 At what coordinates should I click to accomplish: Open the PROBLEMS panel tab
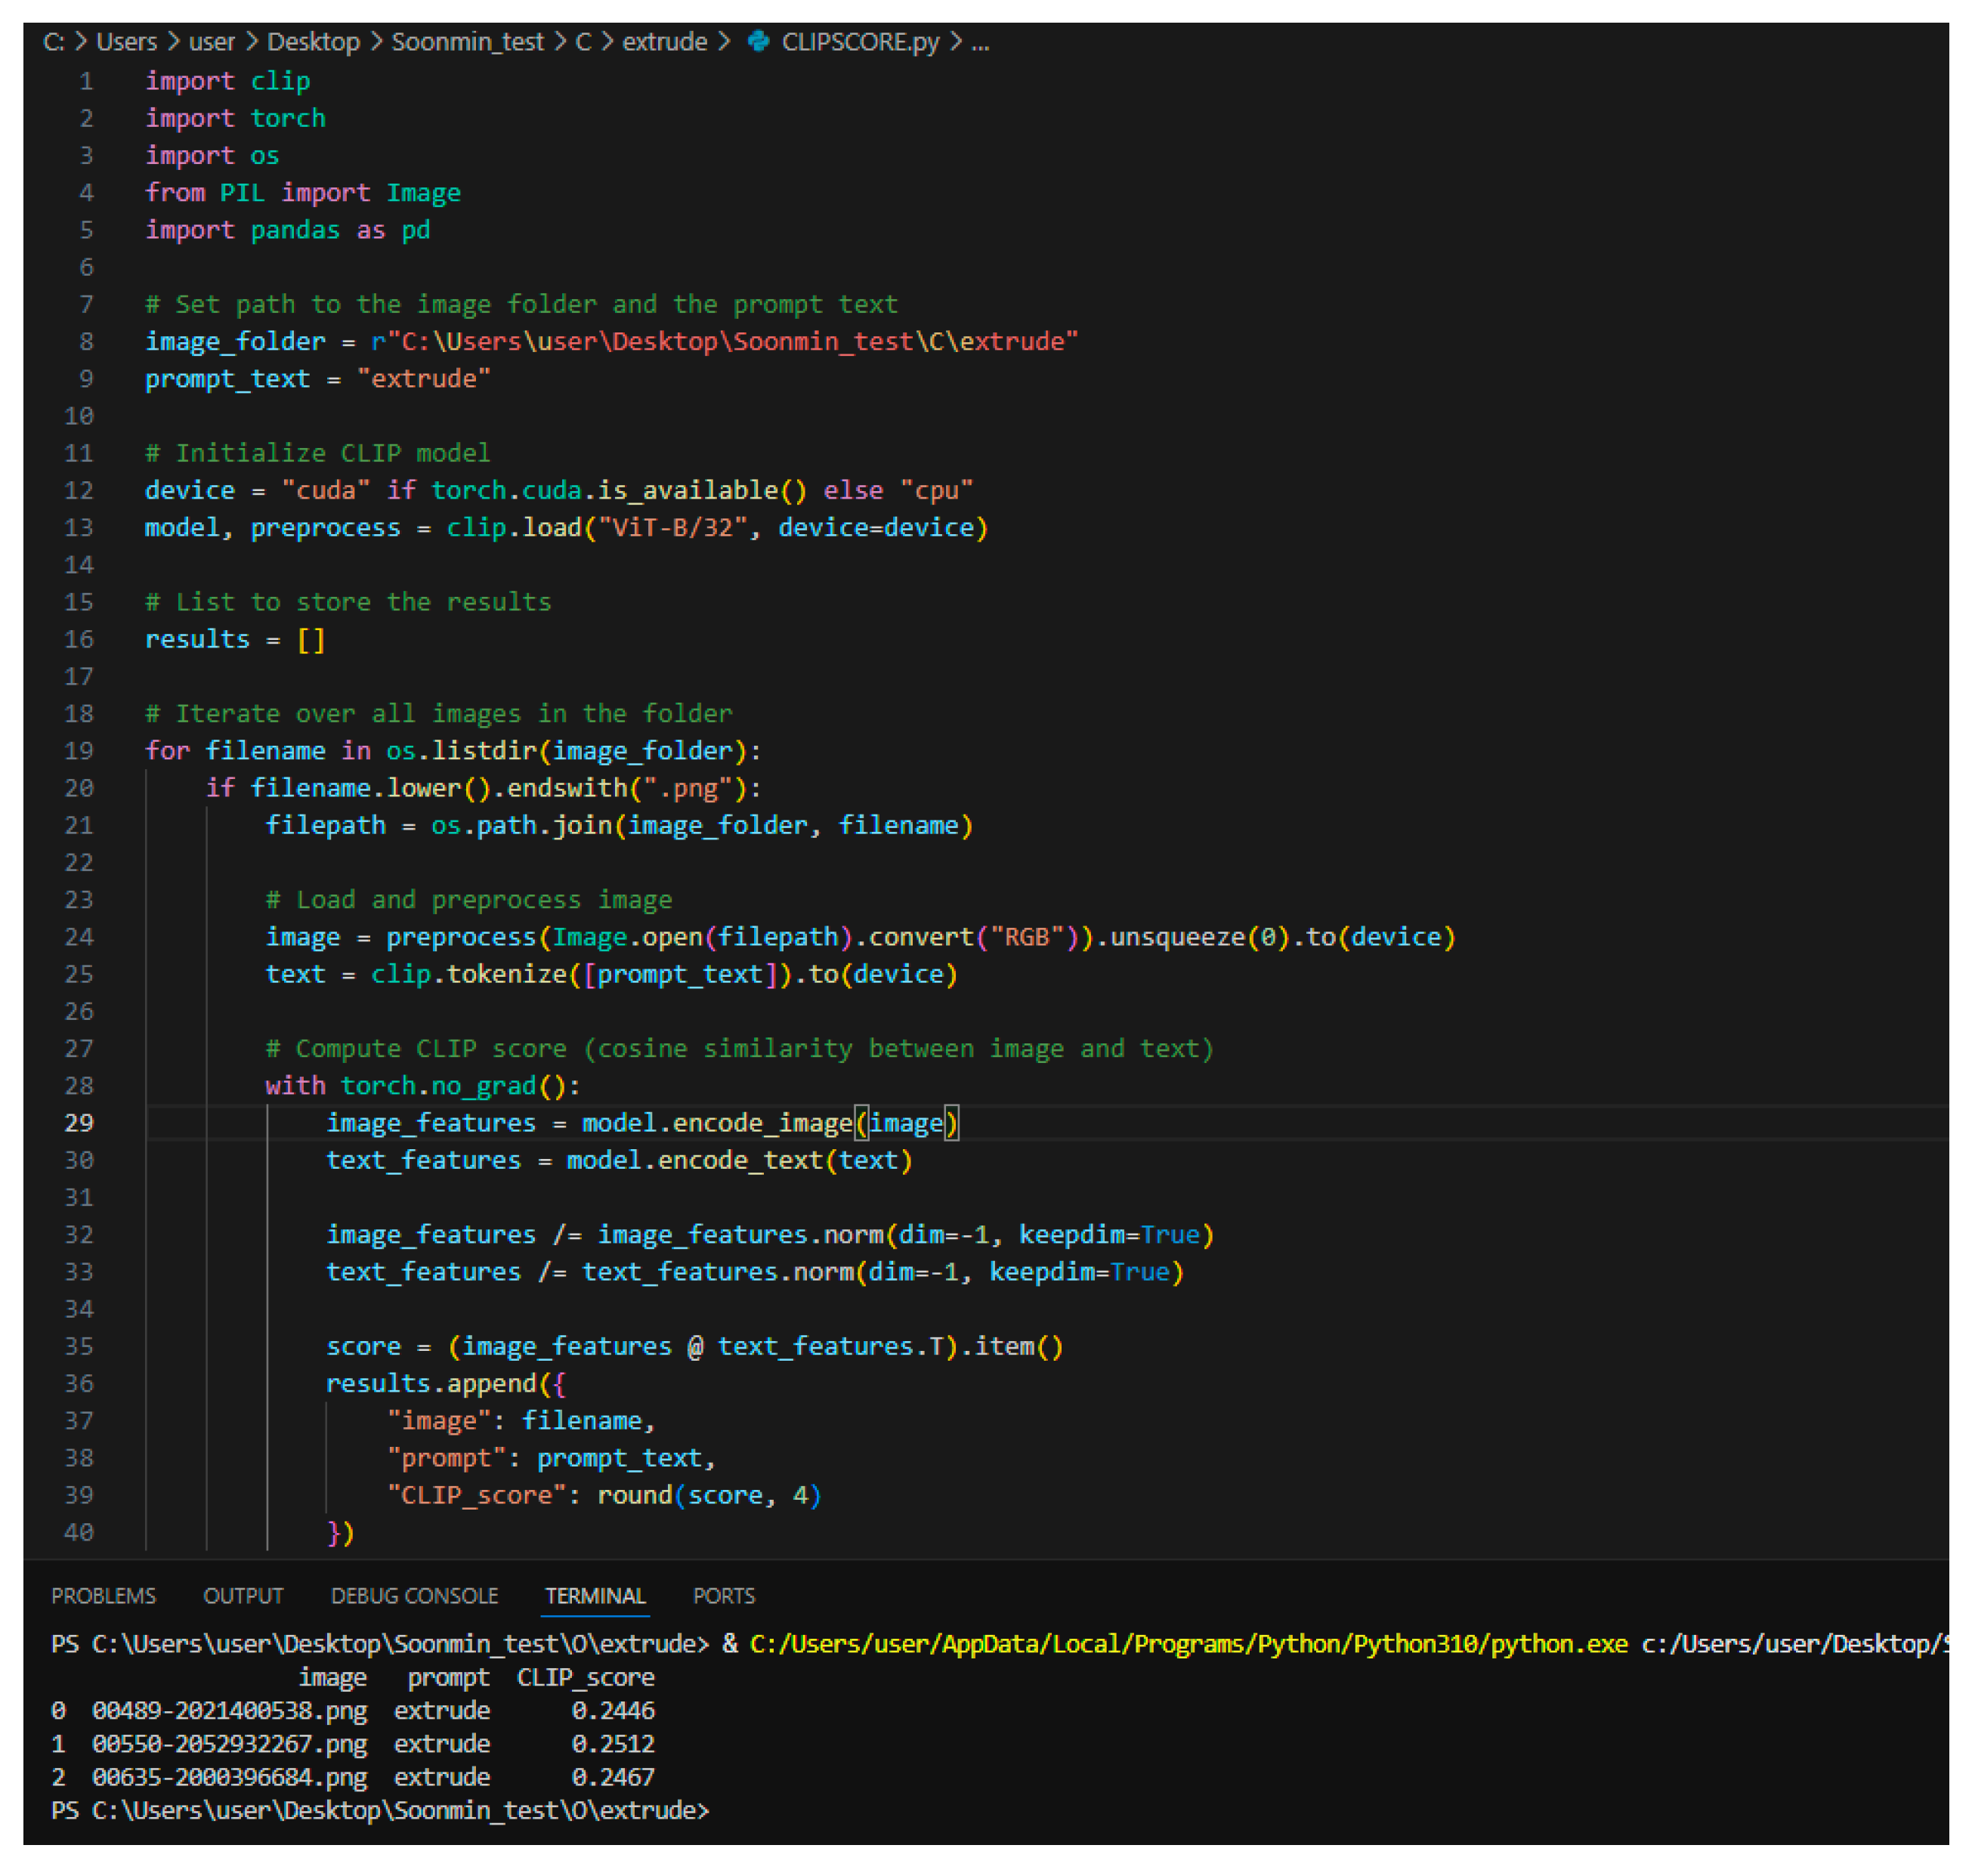coord(103,1595)
